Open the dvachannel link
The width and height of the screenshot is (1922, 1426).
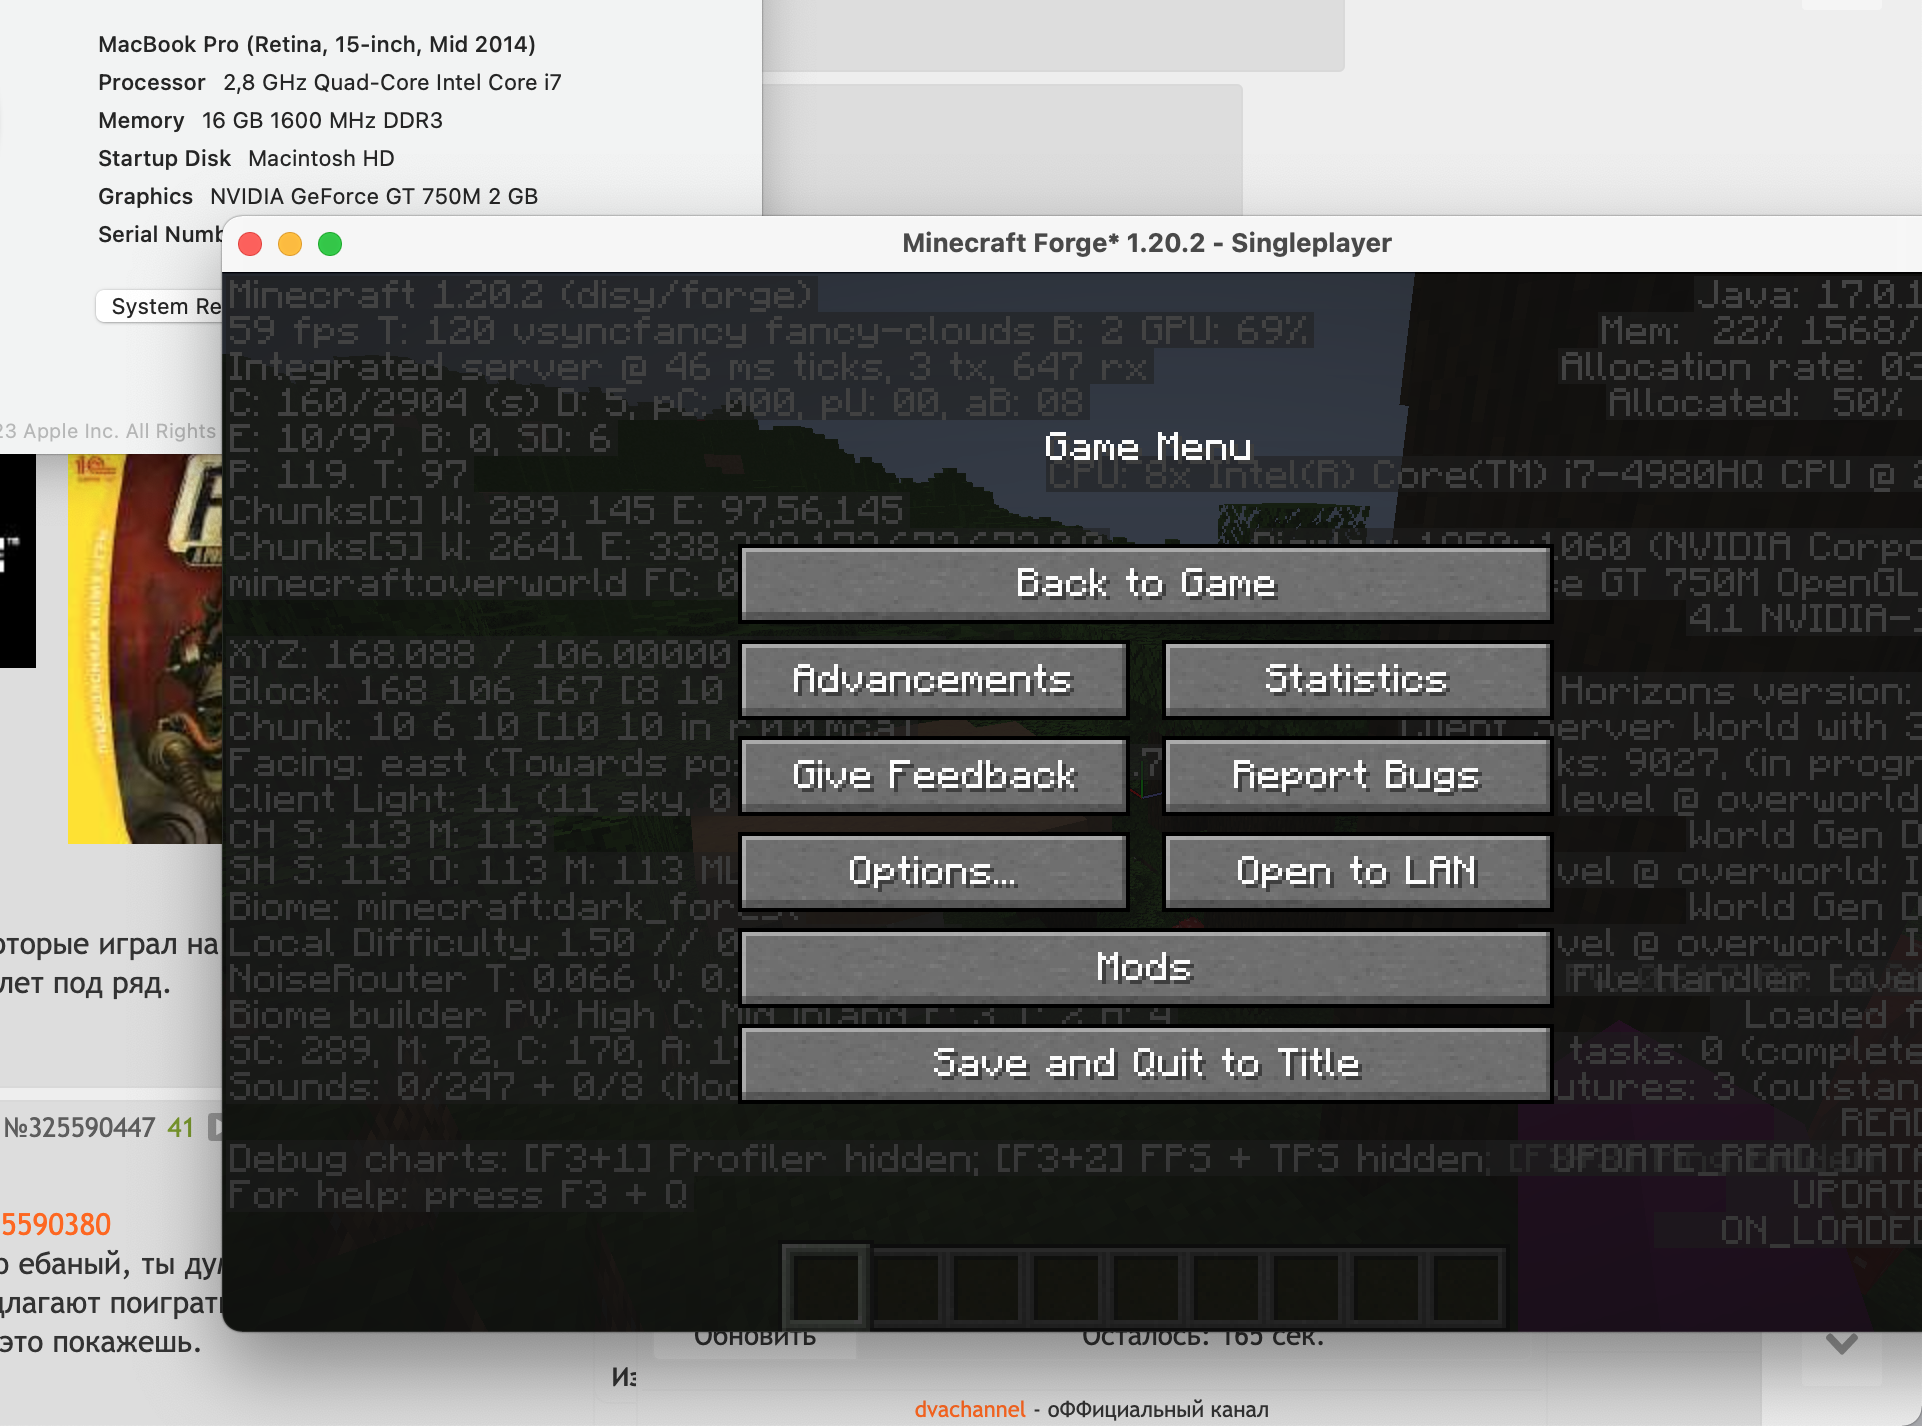click(x=969, y=1409)
